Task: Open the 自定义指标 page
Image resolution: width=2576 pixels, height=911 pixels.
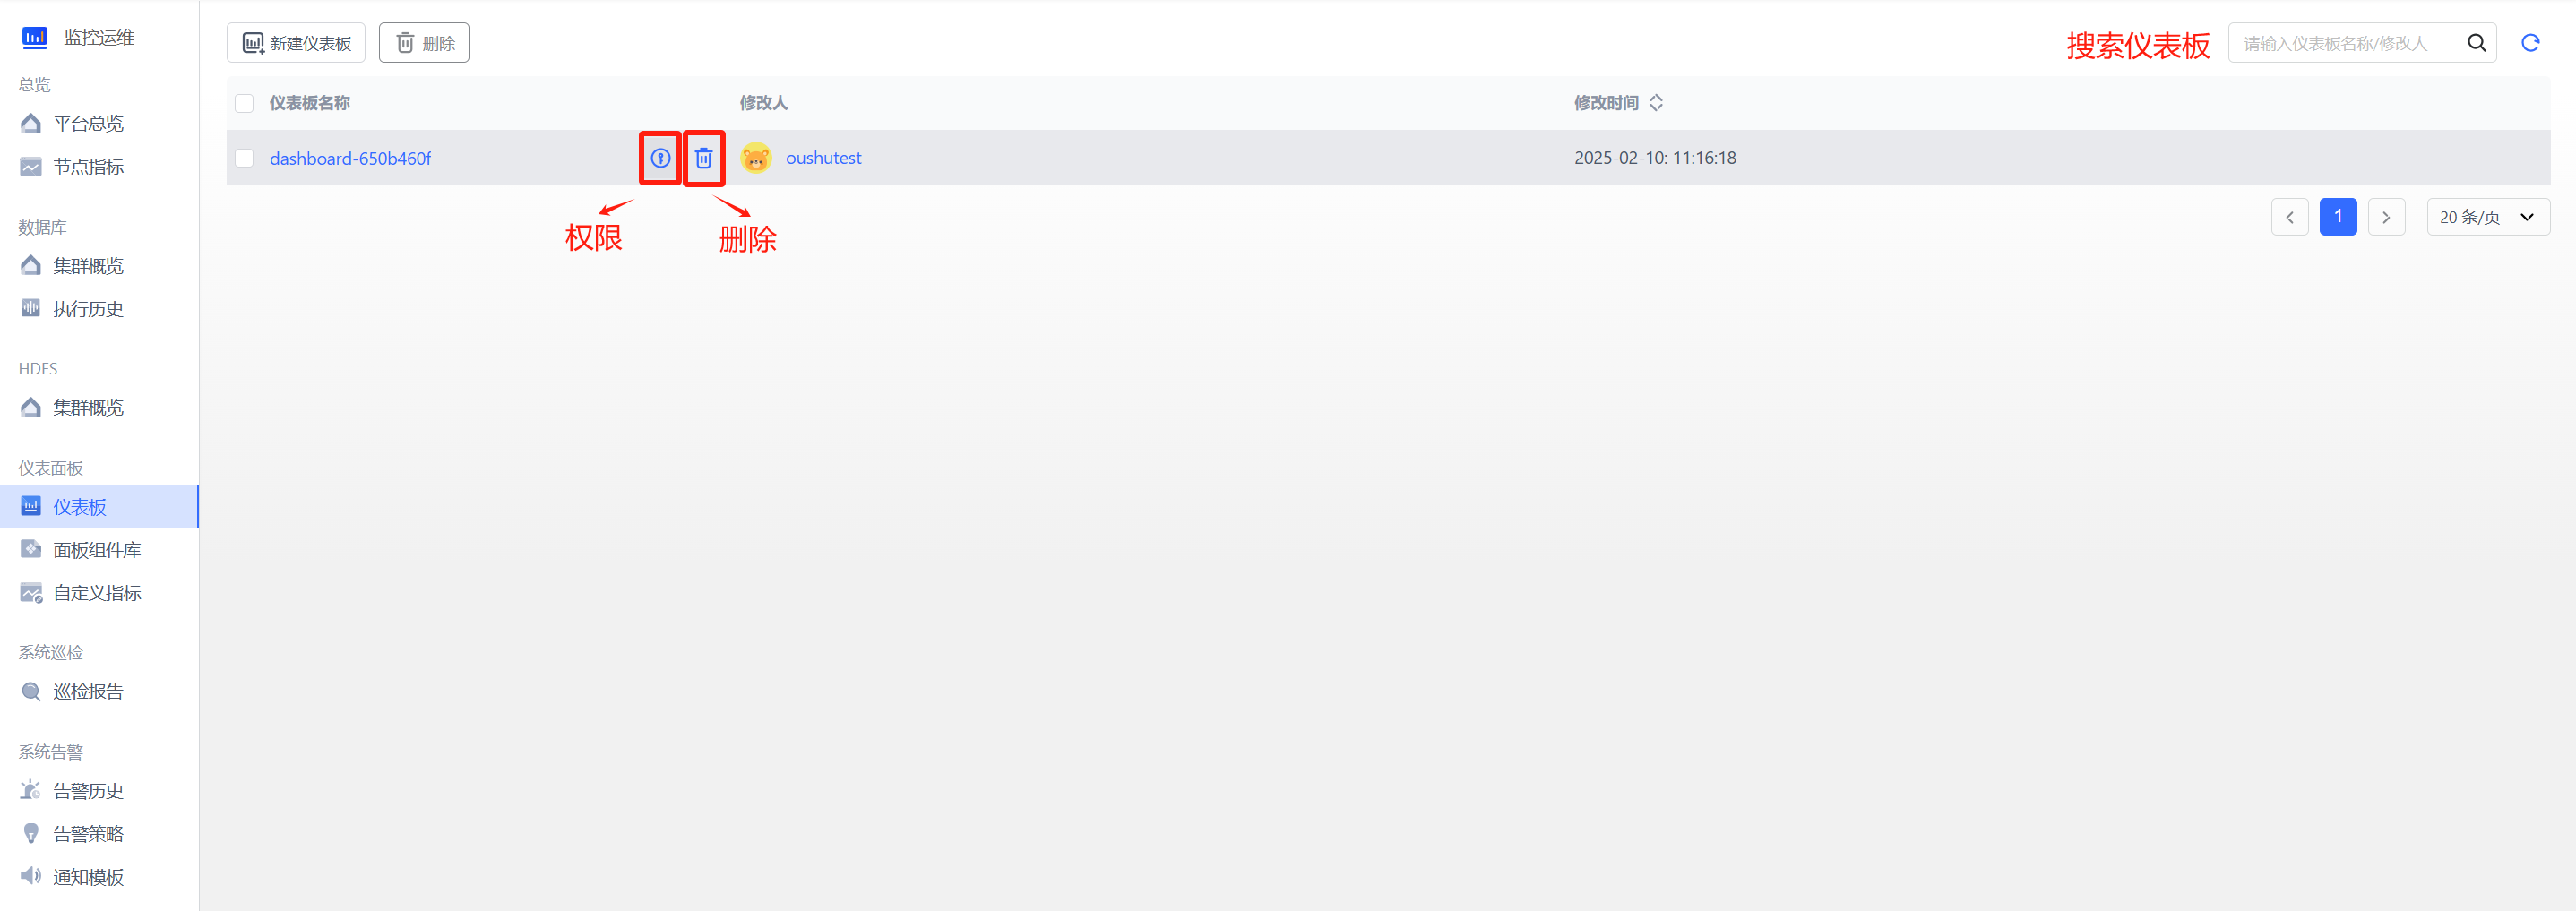Action: click(97, 593)
